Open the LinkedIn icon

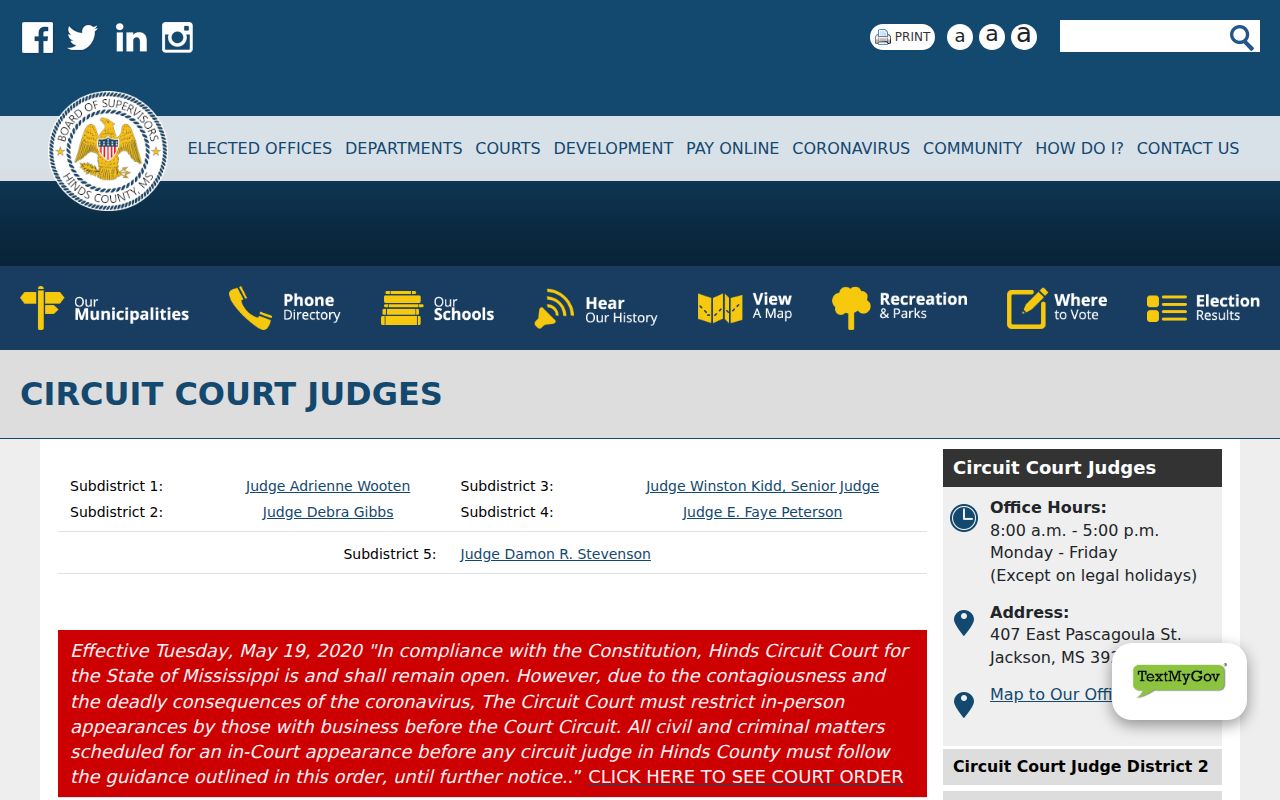tap(131, 38)
